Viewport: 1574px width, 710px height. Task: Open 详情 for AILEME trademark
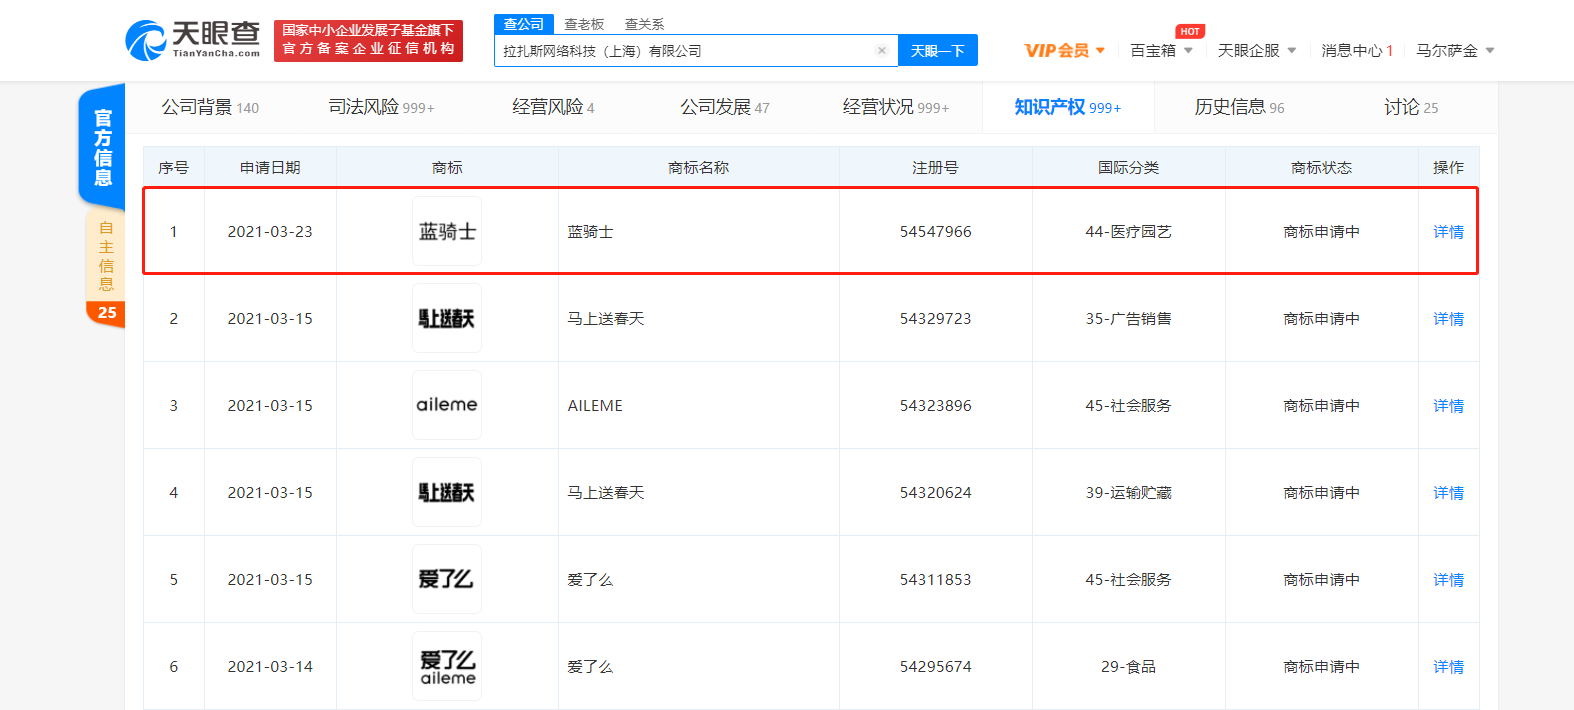click(x=1448, y=405)
